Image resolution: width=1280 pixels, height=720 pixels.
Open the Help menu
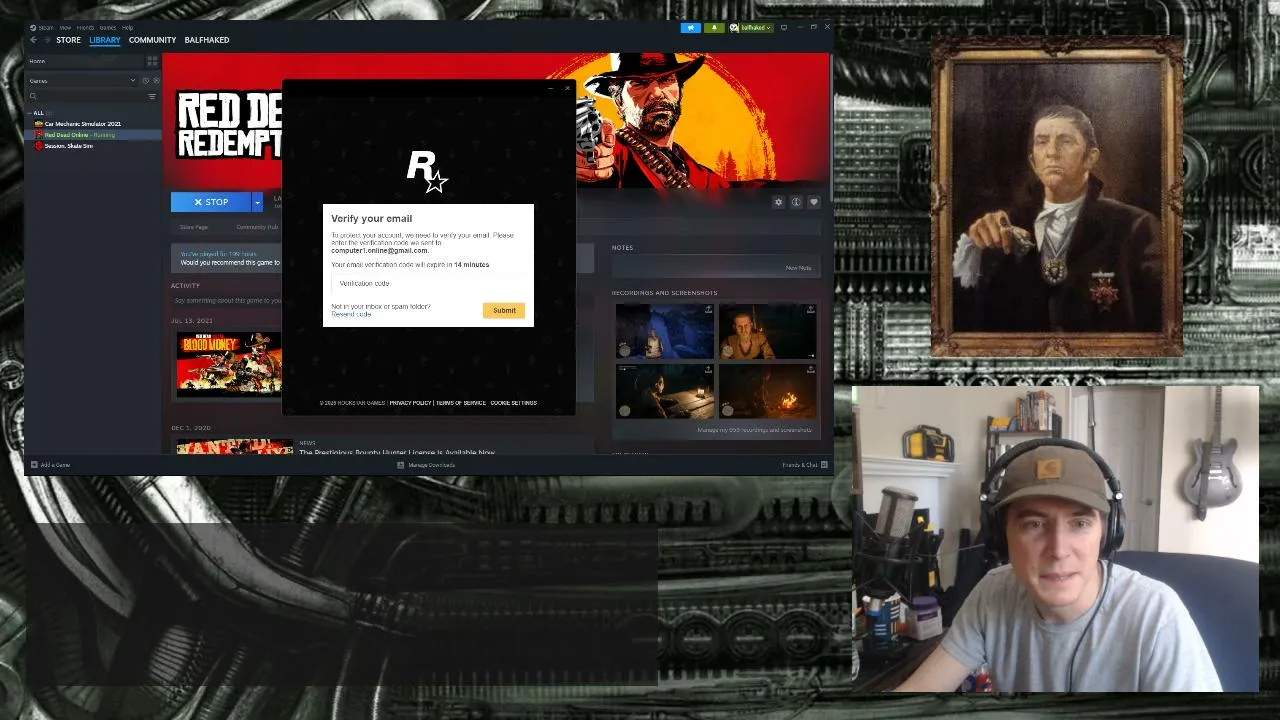pyautogui.click(x=127, y=27)
